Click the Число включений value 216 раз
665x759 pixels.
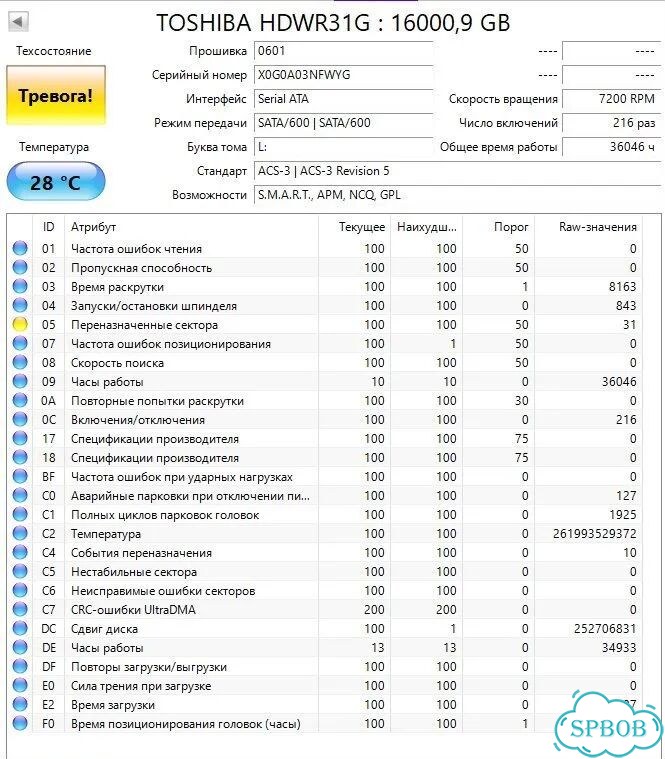[x=611, y=123]
